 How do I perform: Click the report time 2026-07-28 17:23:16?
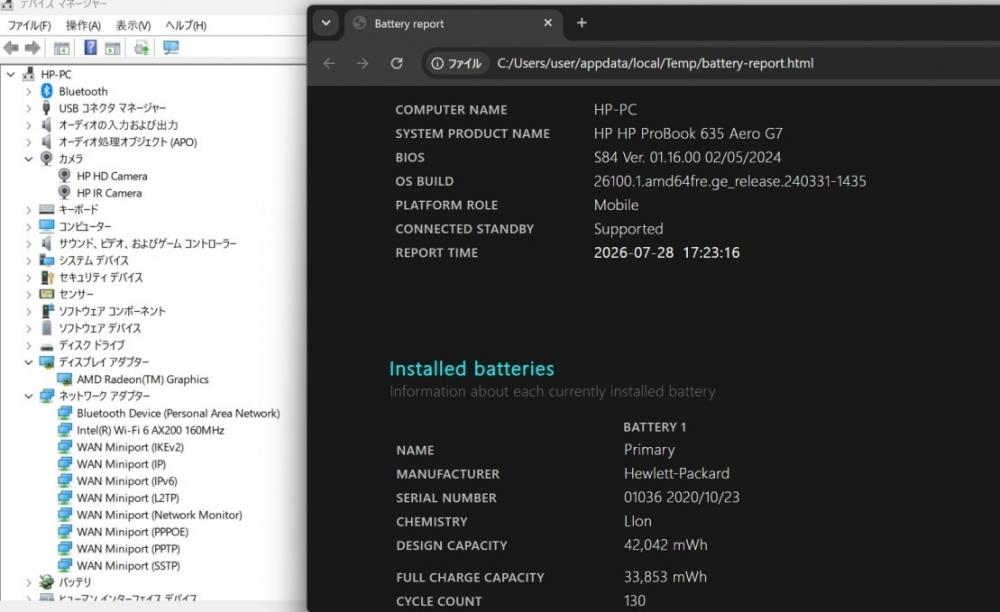(x=666, y=252)
